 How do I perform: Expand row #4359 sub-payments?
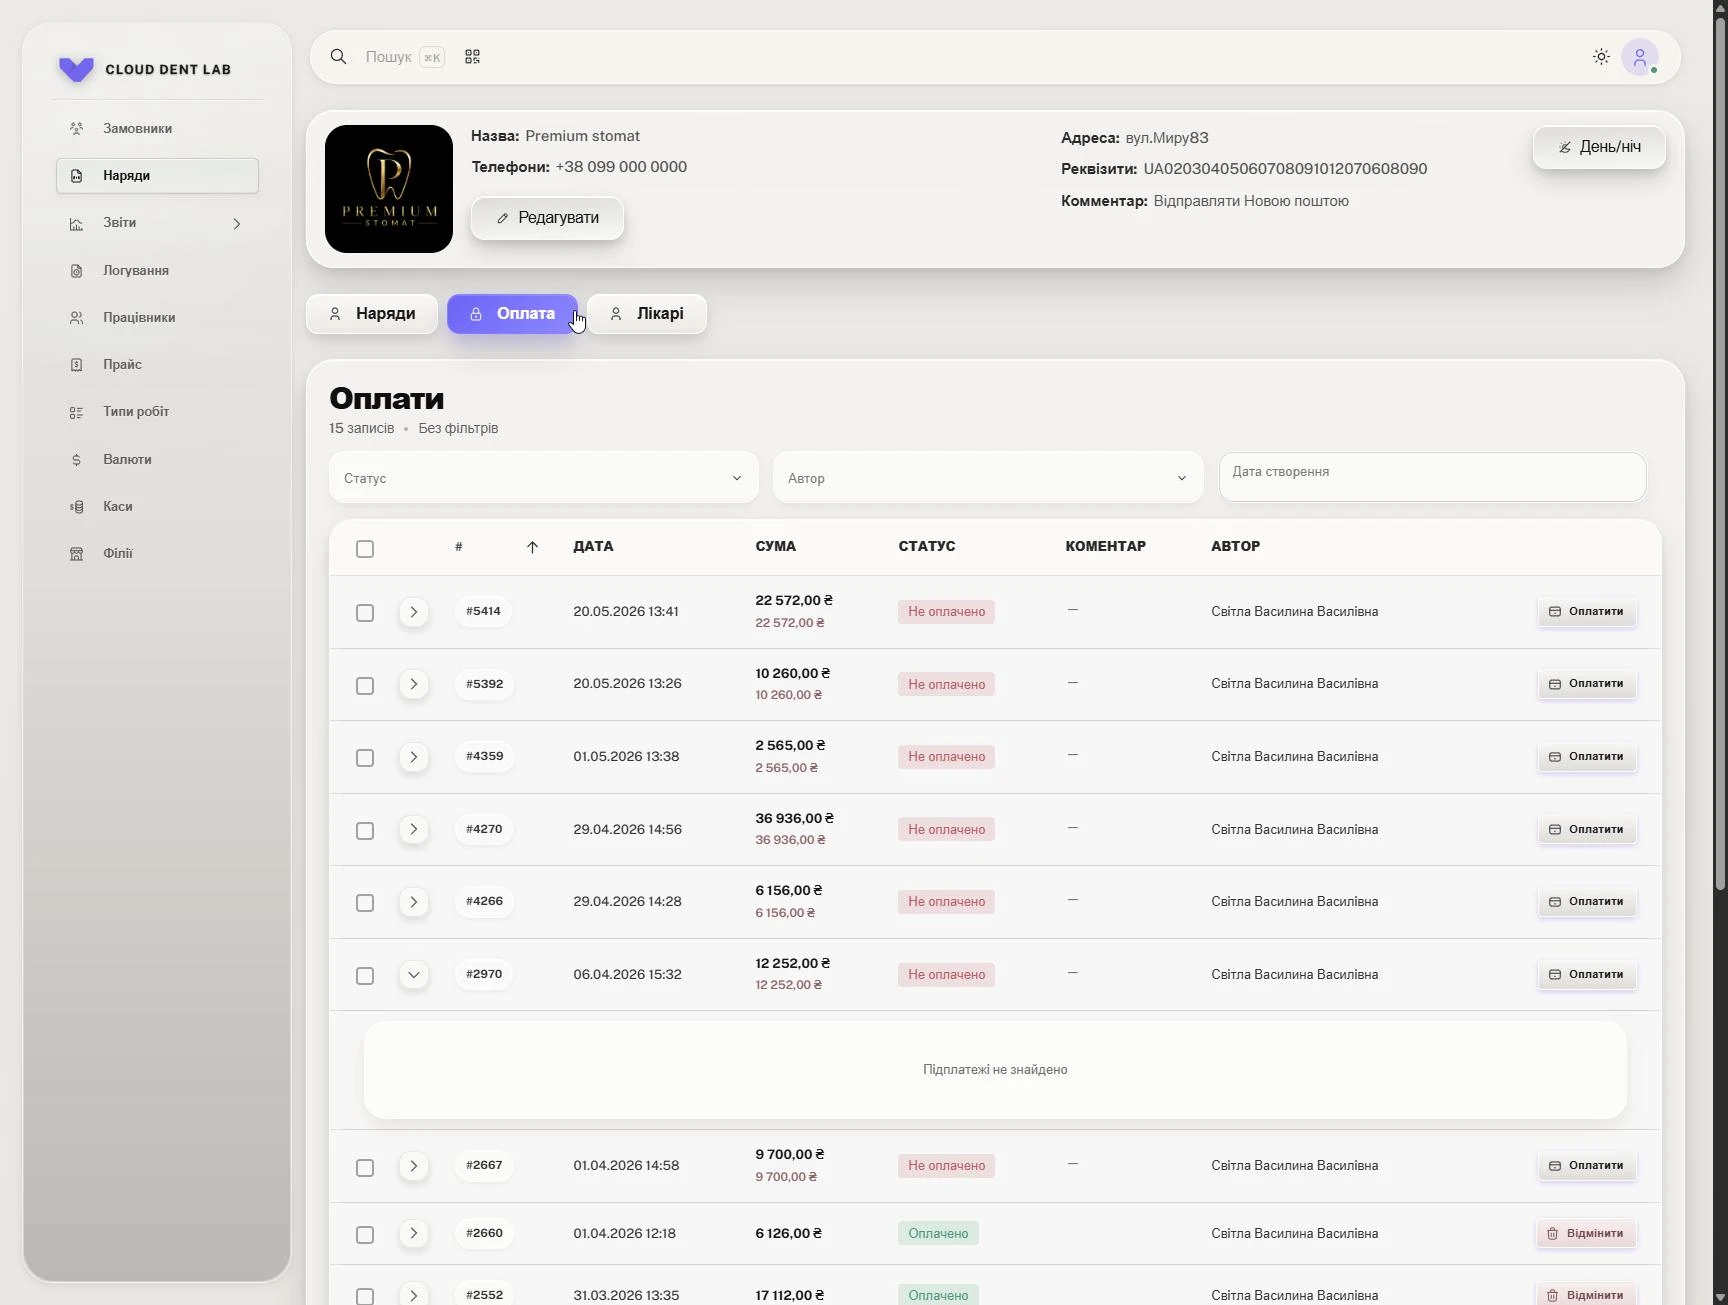413,757
